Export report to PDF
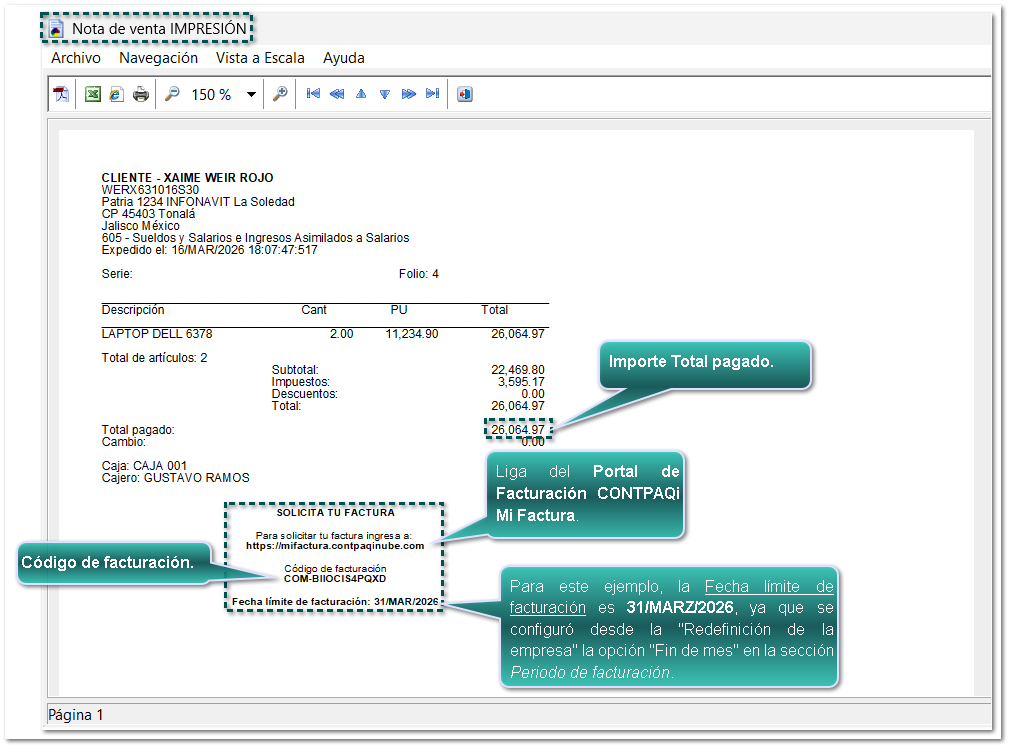The width and height of the screenshot is (1010, 748). pyautogui.click(x=62, y=94)
